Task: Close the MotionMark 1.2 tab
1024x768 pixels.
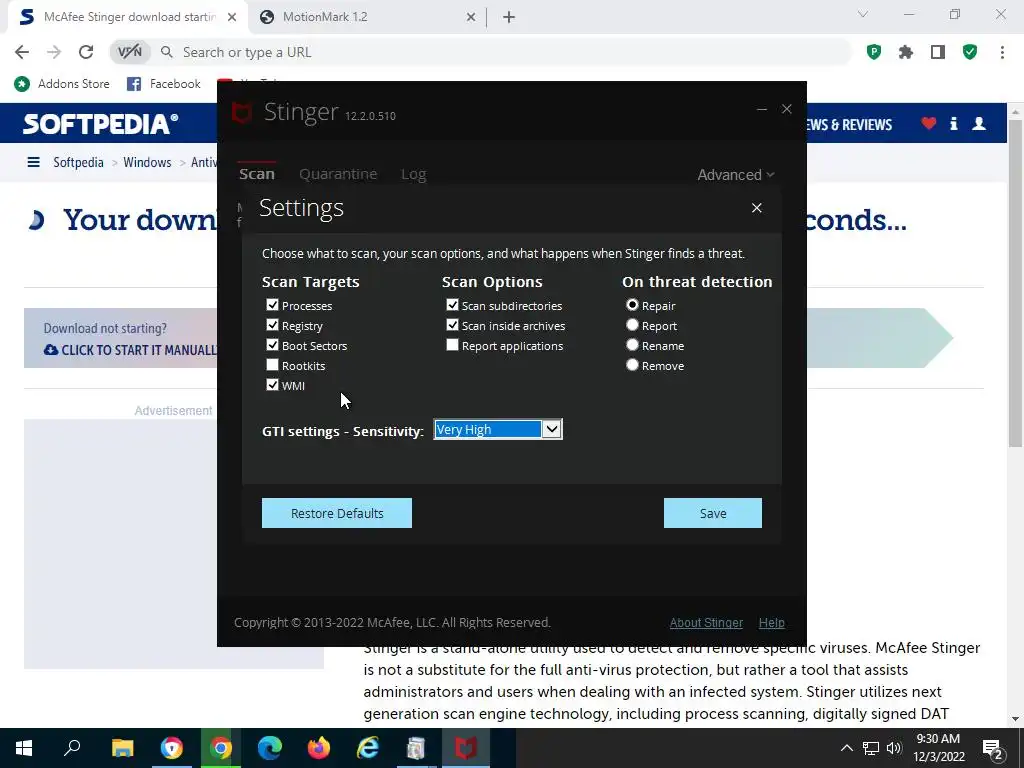Action: tap(470, 18)
